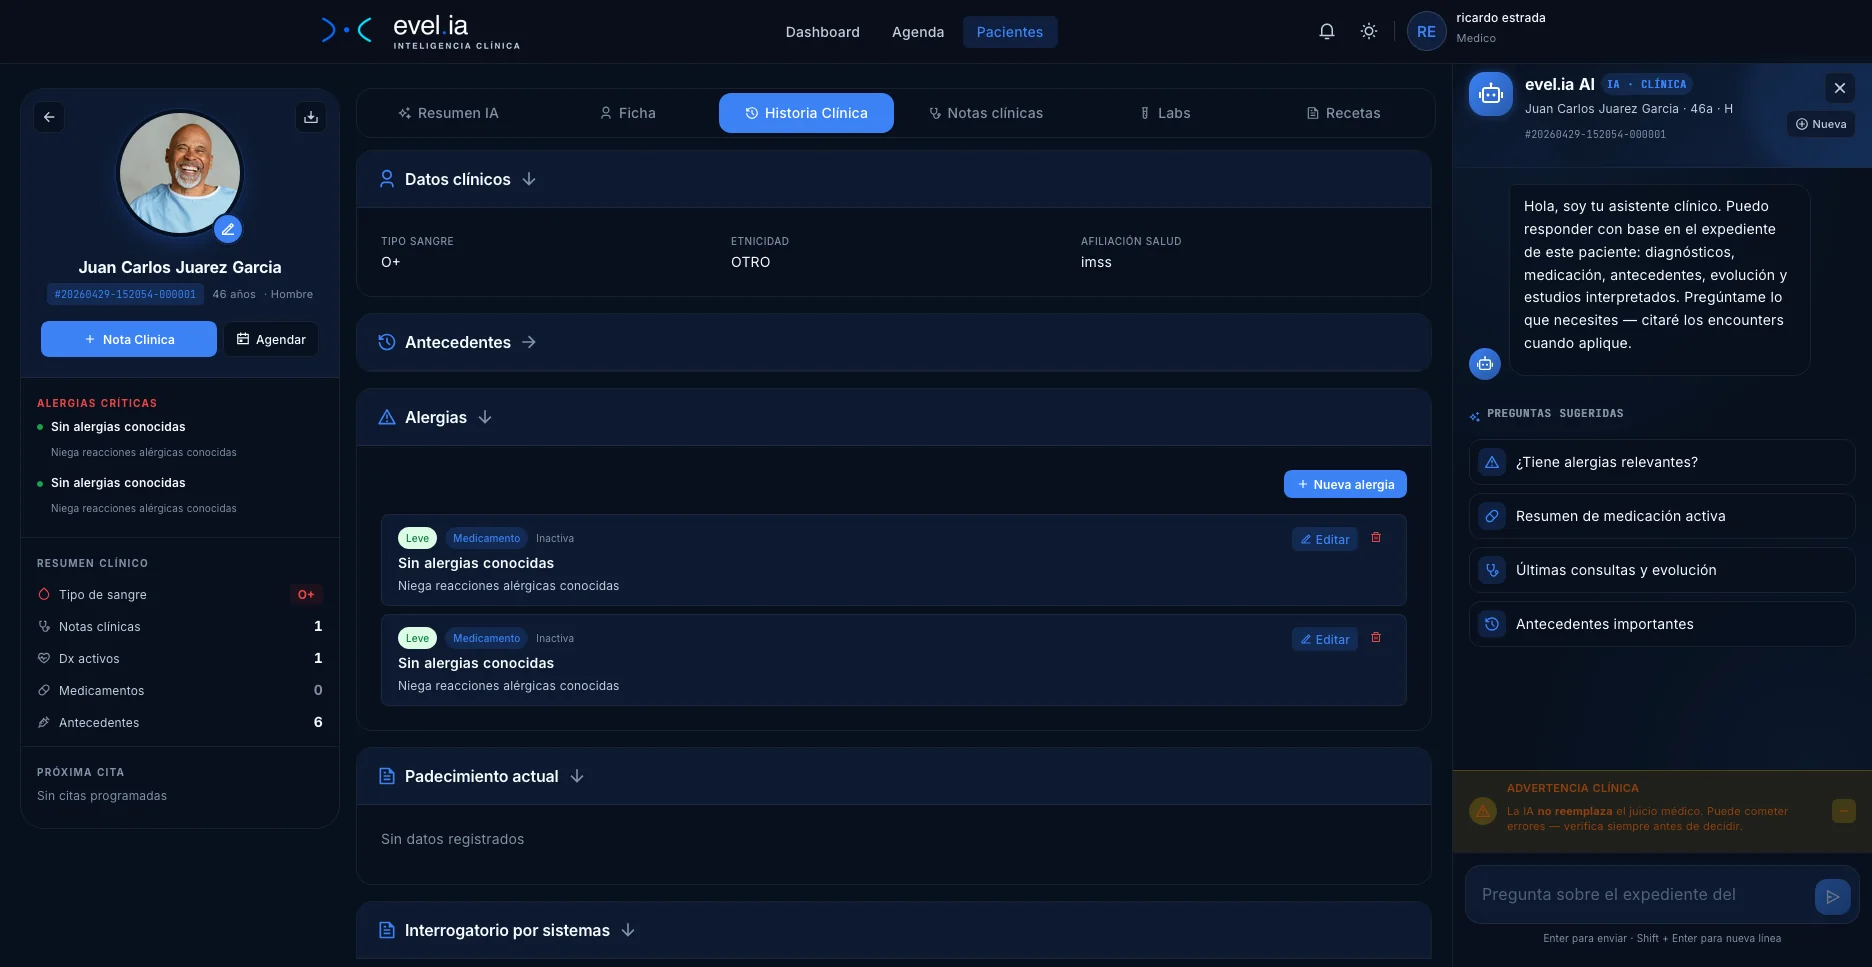Viewport: 1872px width, 967px height.
Task: Delete the first allergy entry
Action: [x=1376, y=538]
